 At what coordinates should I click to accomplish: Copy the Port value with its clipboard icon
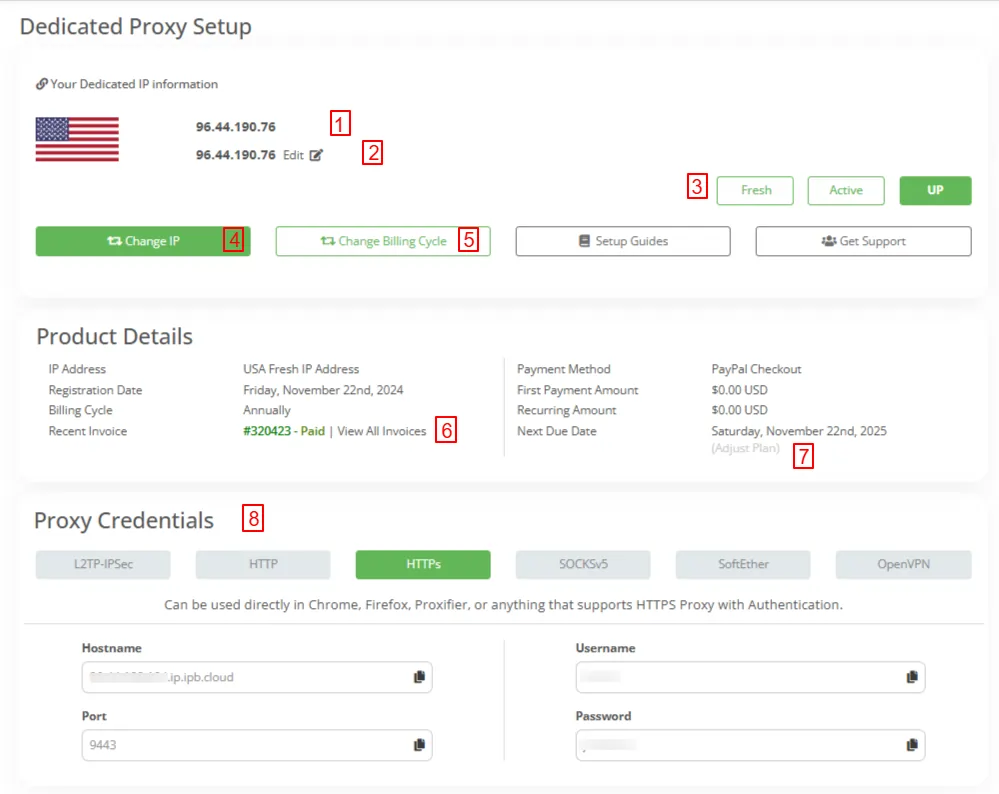point(419,744)
